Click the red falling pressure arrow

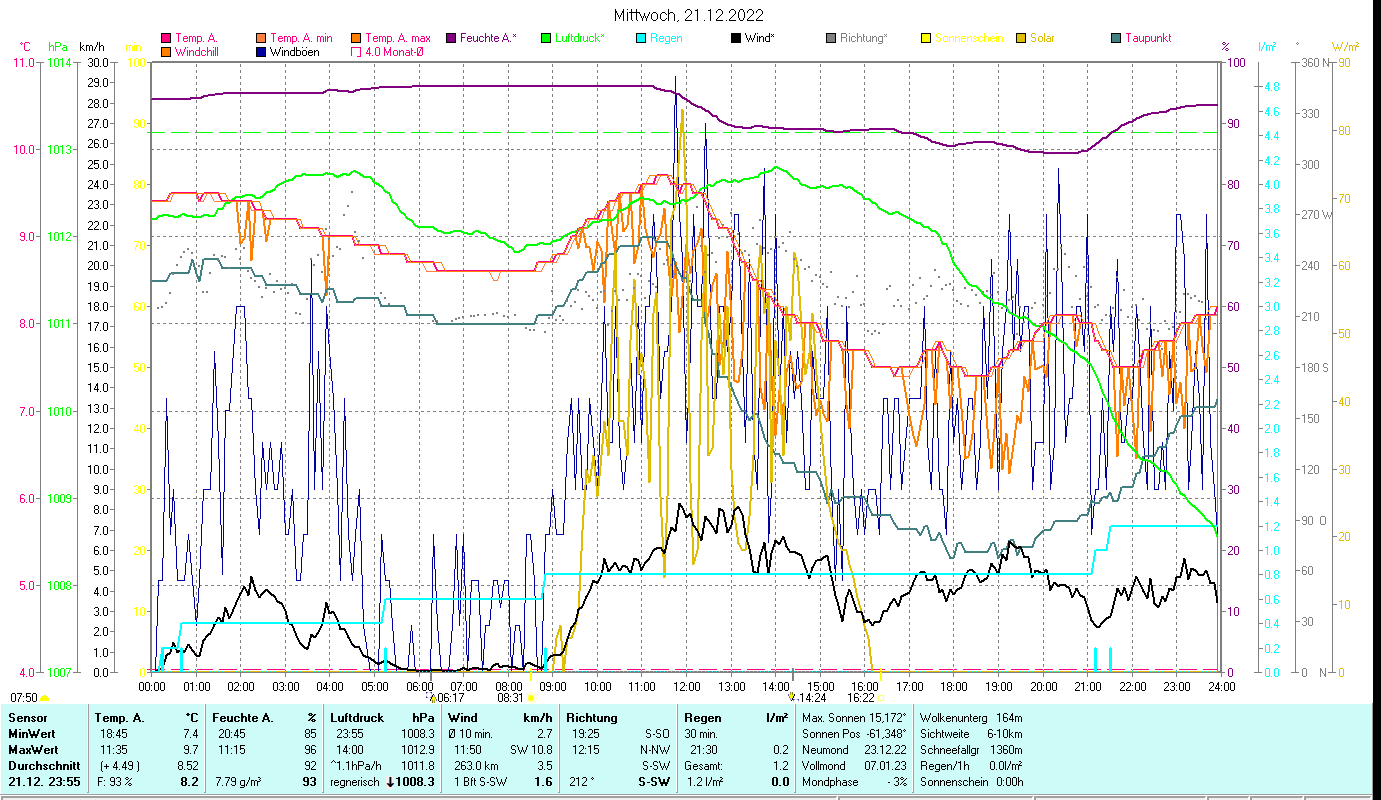point(392,782)
